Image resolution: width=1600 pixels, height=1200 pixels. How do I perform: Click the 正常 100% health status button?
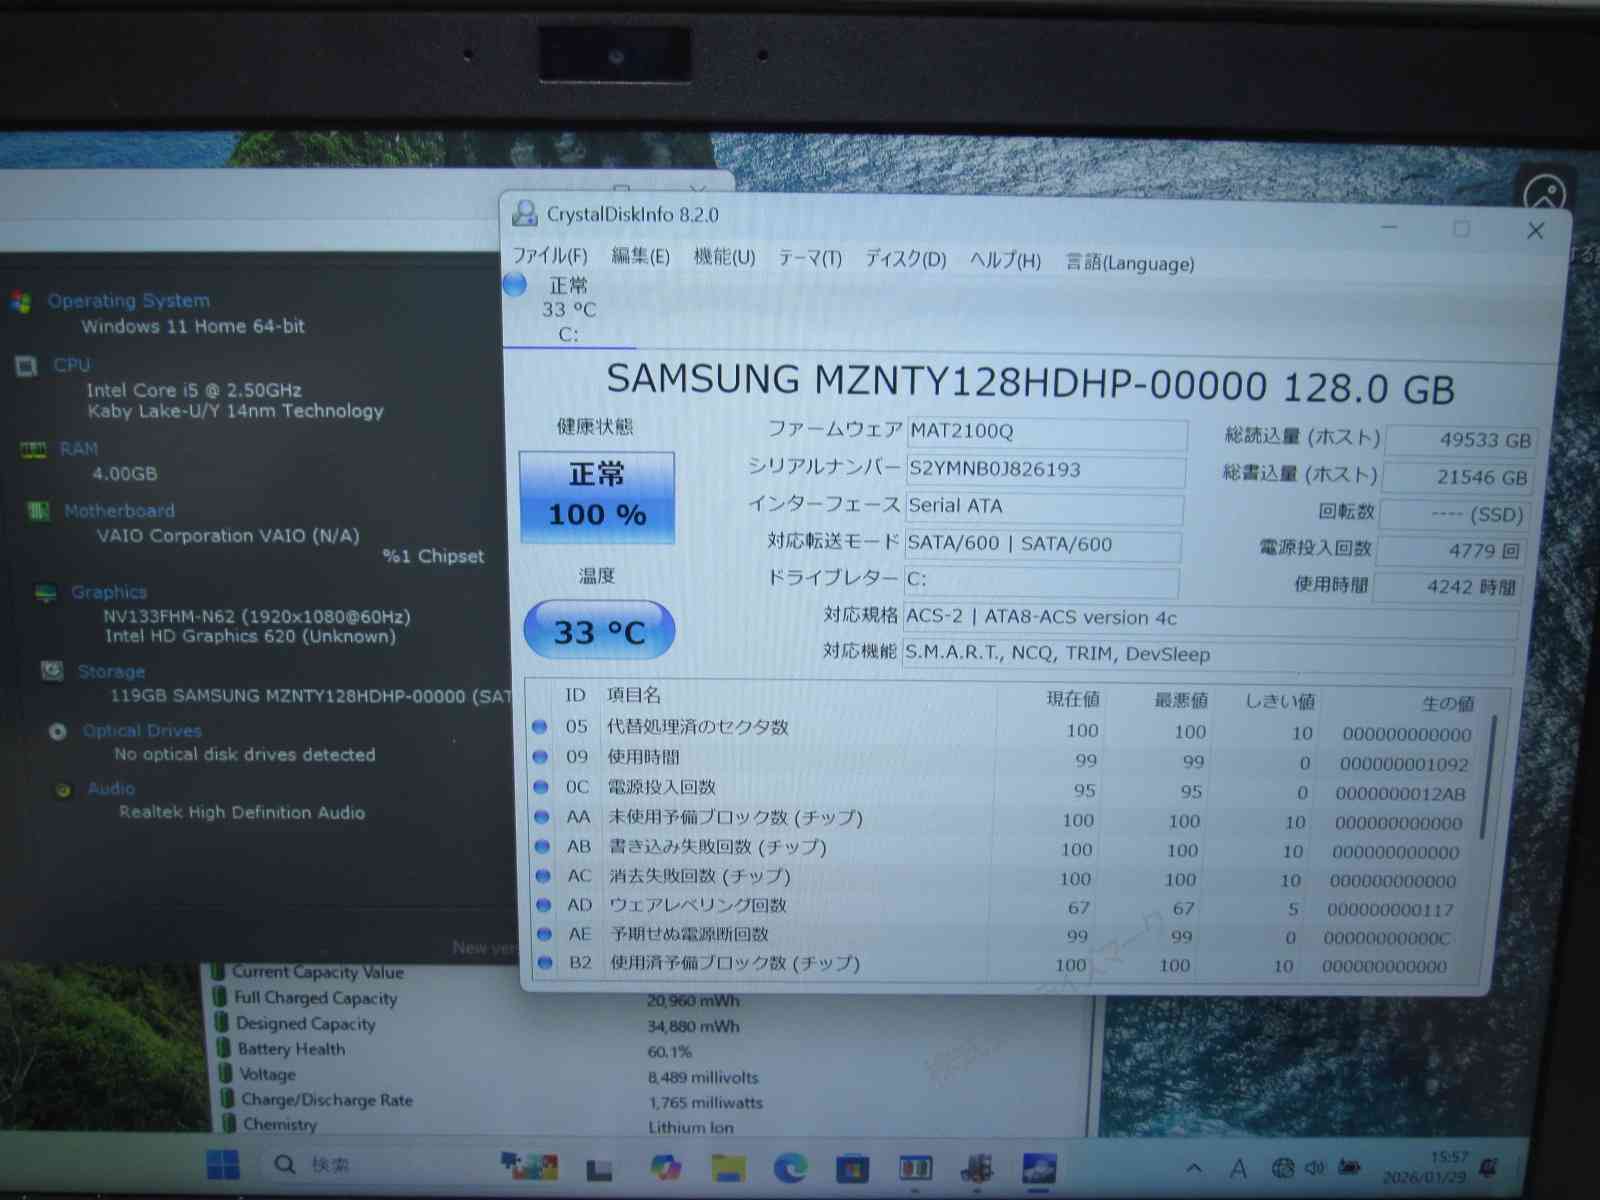(x=597, y=496)
